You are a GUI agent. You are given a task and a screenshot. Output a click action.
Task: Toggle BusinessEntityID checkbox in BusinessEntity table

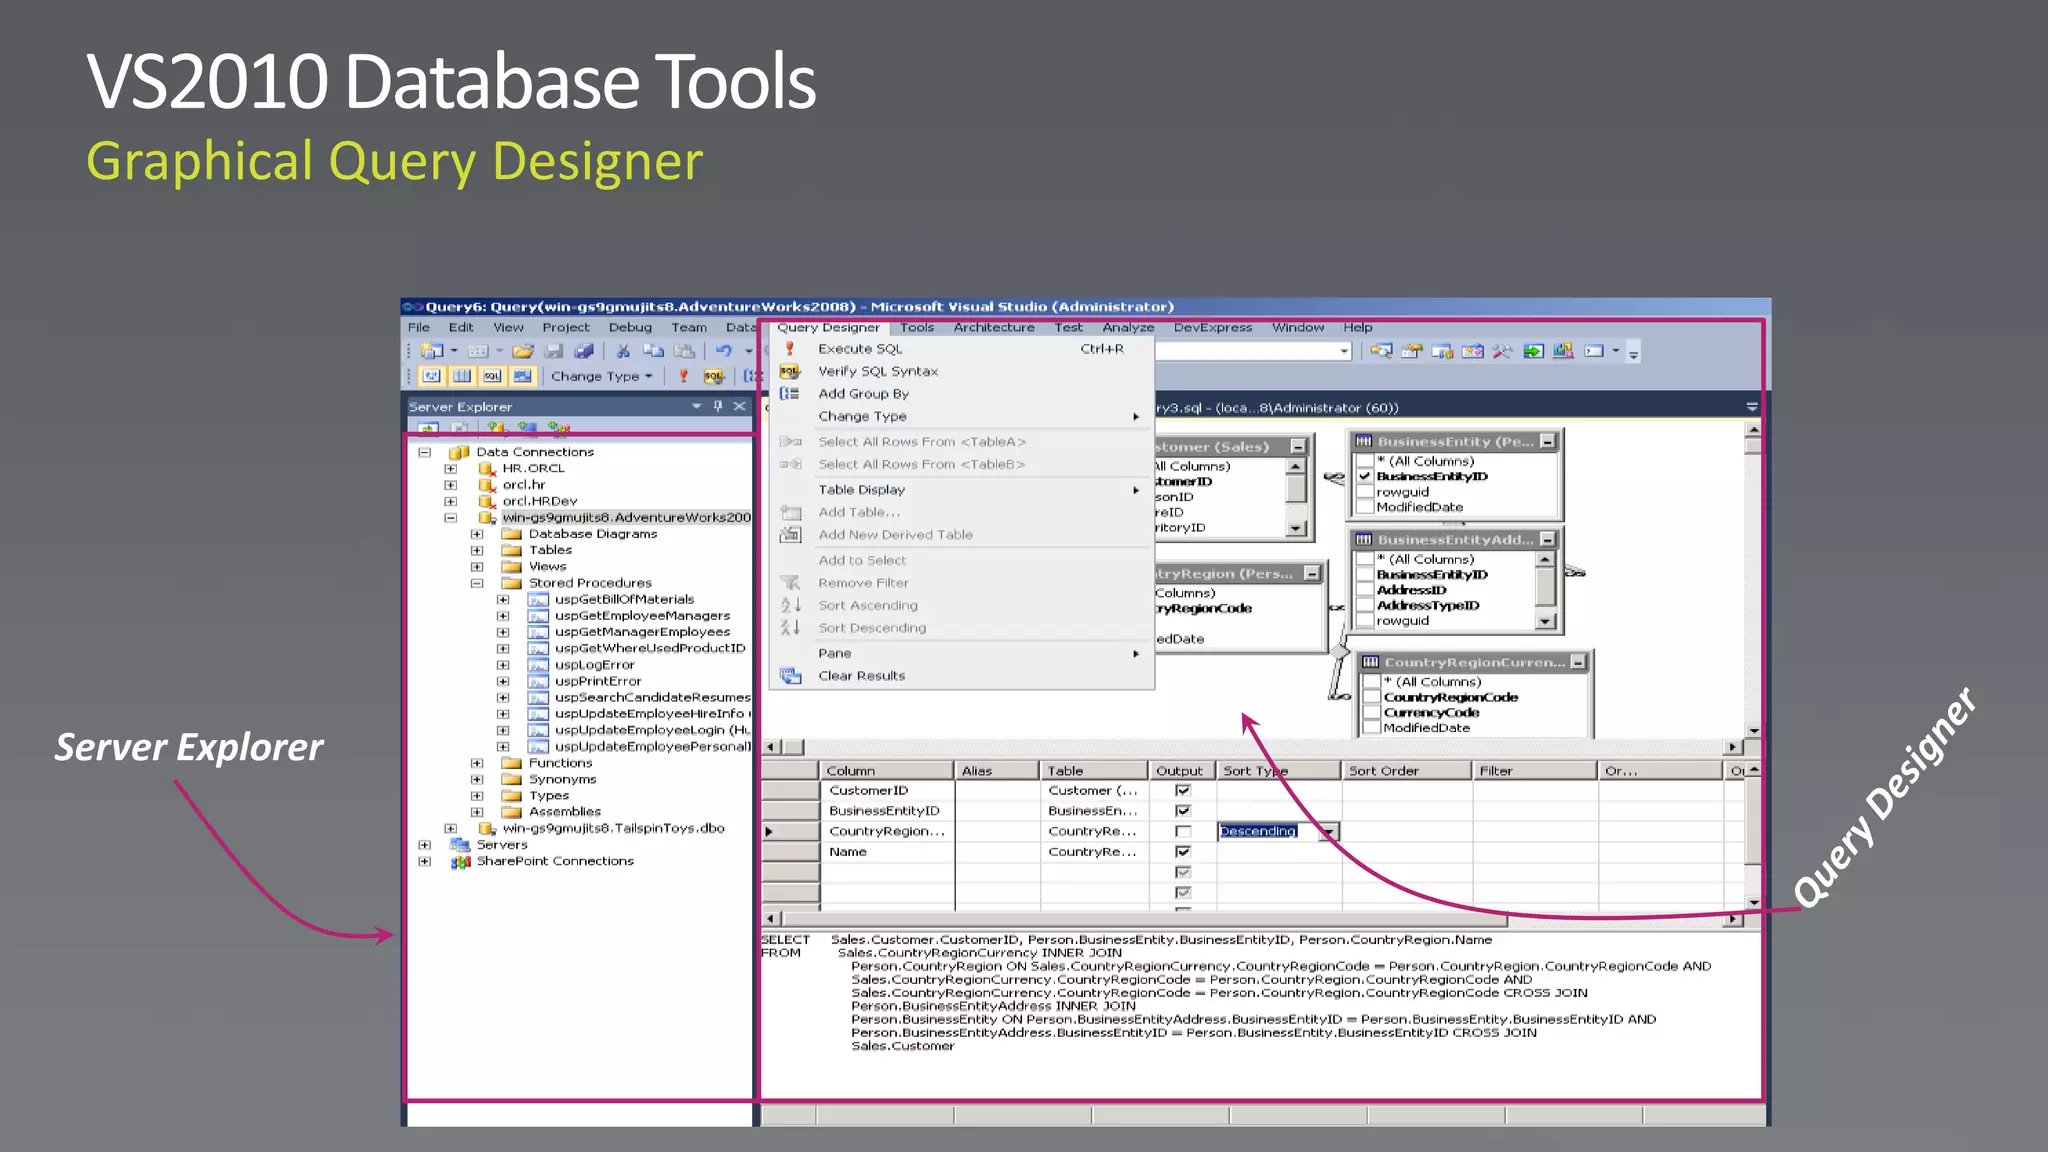[x=1364, y=476]
